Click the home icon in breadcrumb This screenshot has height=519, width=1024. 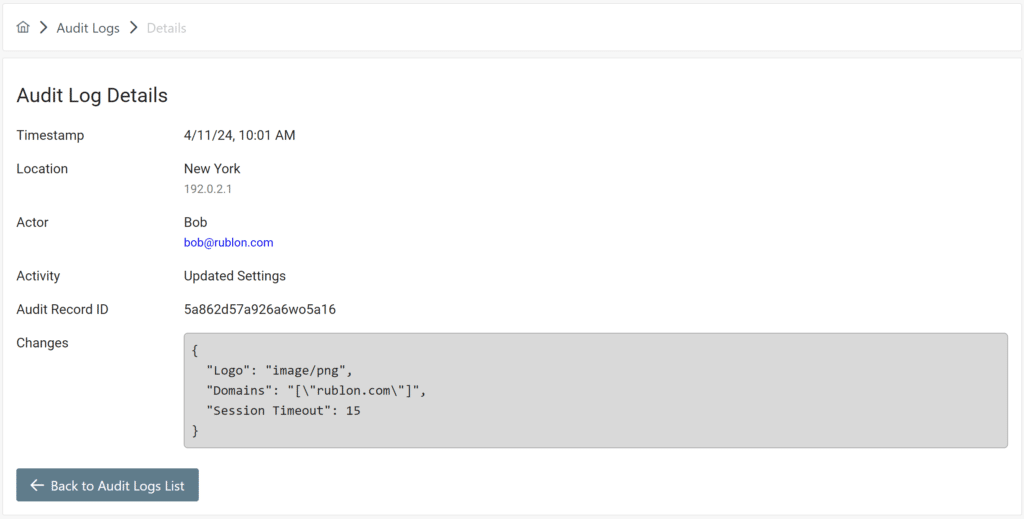click(23, 28)
